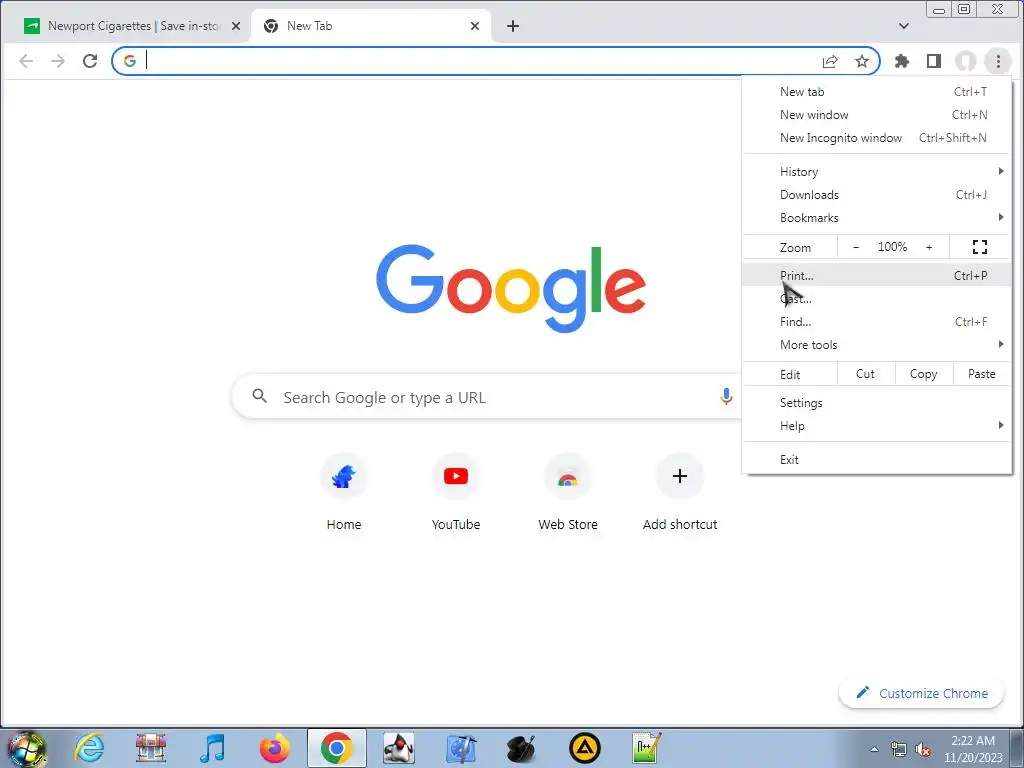Expand the More tools submenu
This screenshot has height=768, width=1024.
coord(876,345)
